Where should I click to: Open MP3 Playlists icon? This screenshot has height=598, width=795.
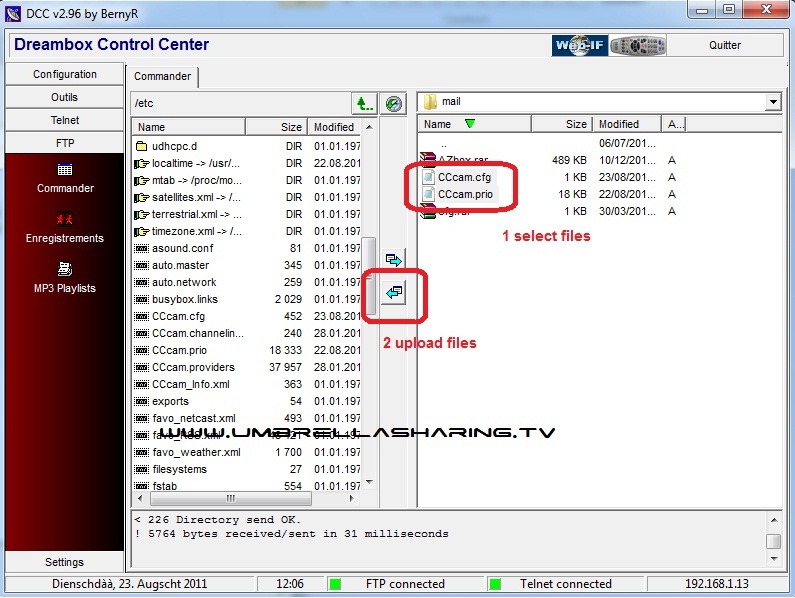coord(64,269)
